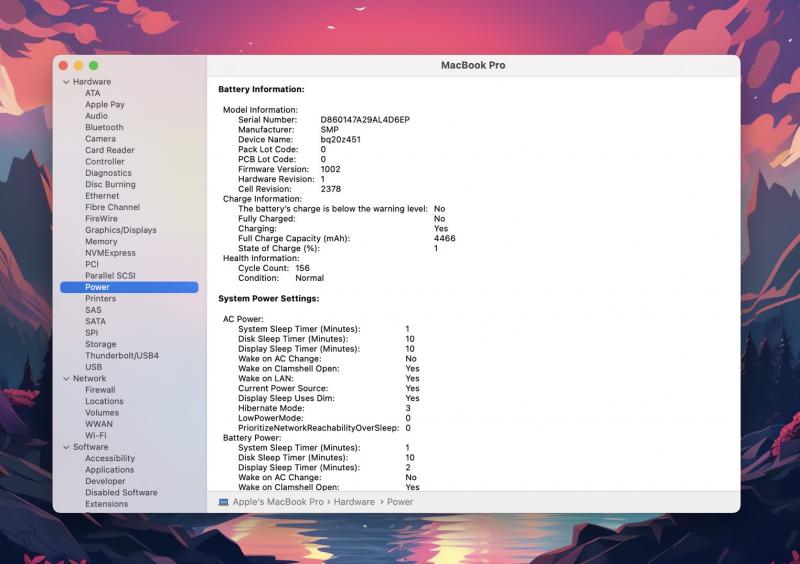Select Card Reader in the sidebar
This screenshot has height=564, width=800.
[110, 150]
